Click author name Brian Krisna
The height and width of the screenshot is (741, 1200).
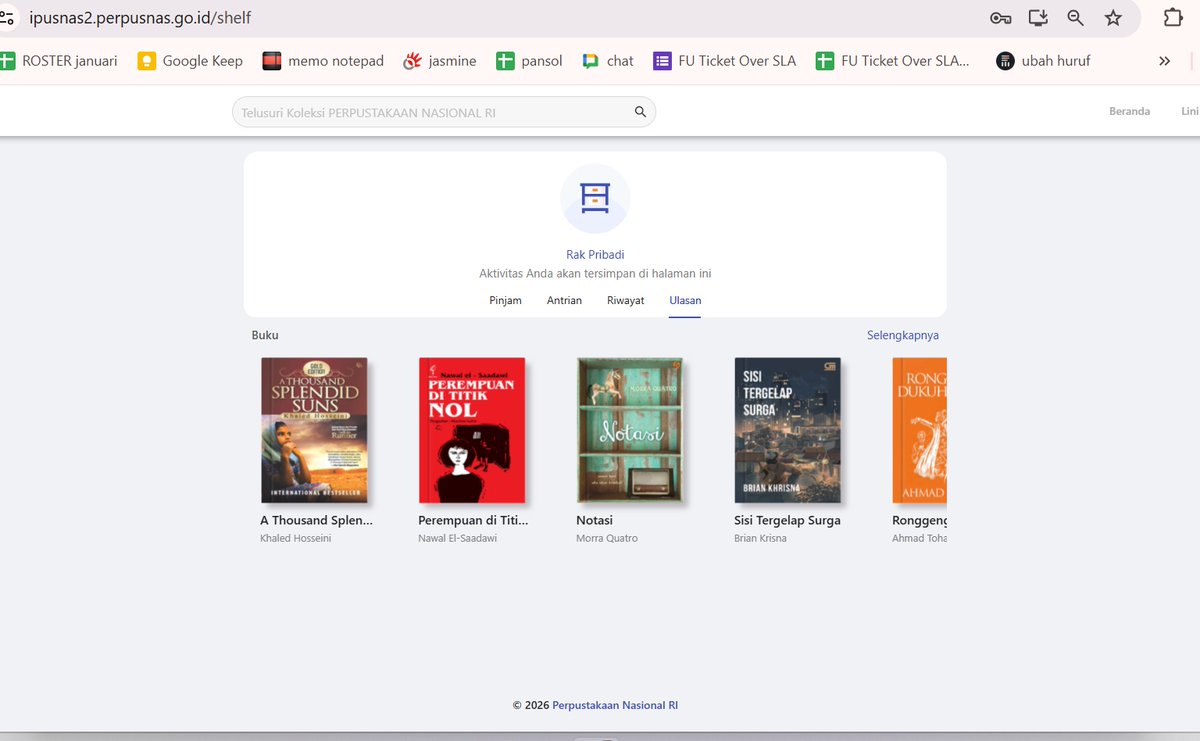[x=760, y=538]
